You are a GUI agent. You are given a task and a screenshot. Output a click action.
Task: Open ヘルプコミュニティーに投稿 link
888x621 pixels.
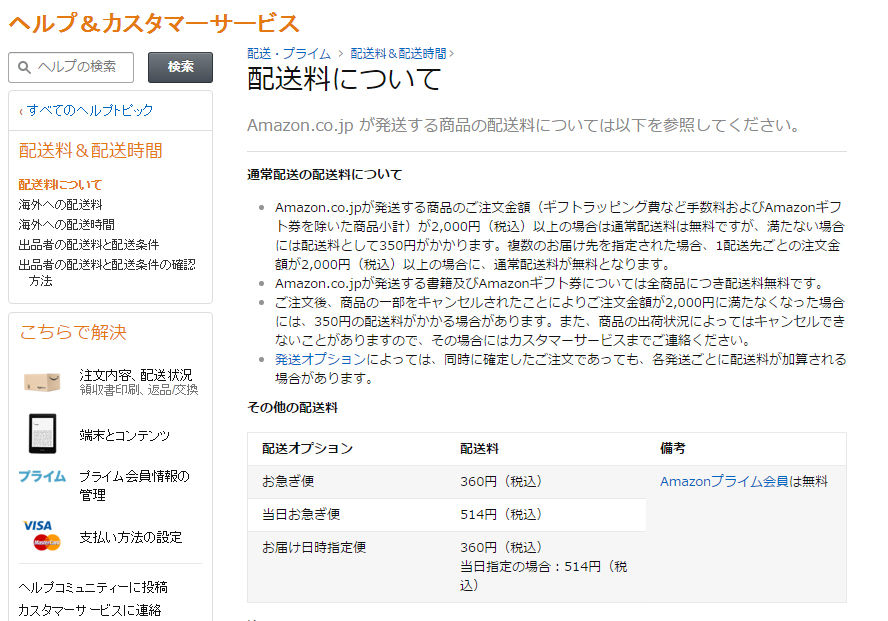point(93,588)
